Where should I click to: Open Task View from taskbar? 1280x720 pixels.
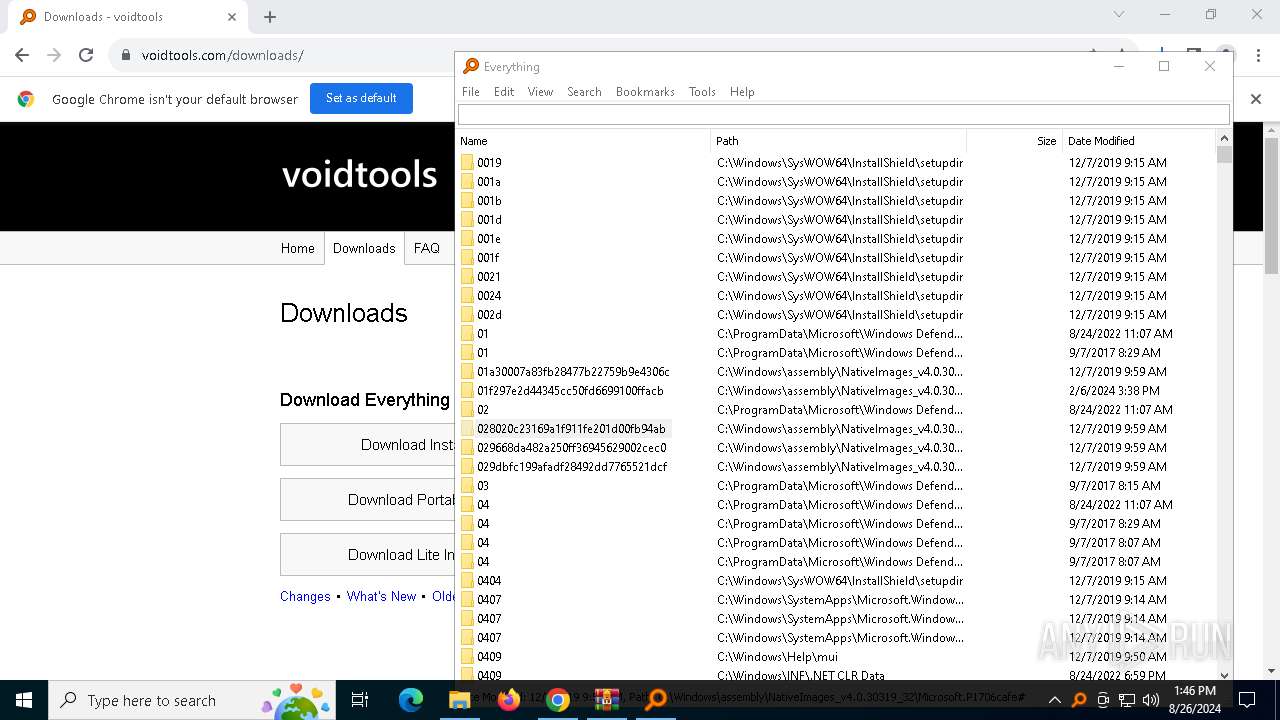pos(361,700)
